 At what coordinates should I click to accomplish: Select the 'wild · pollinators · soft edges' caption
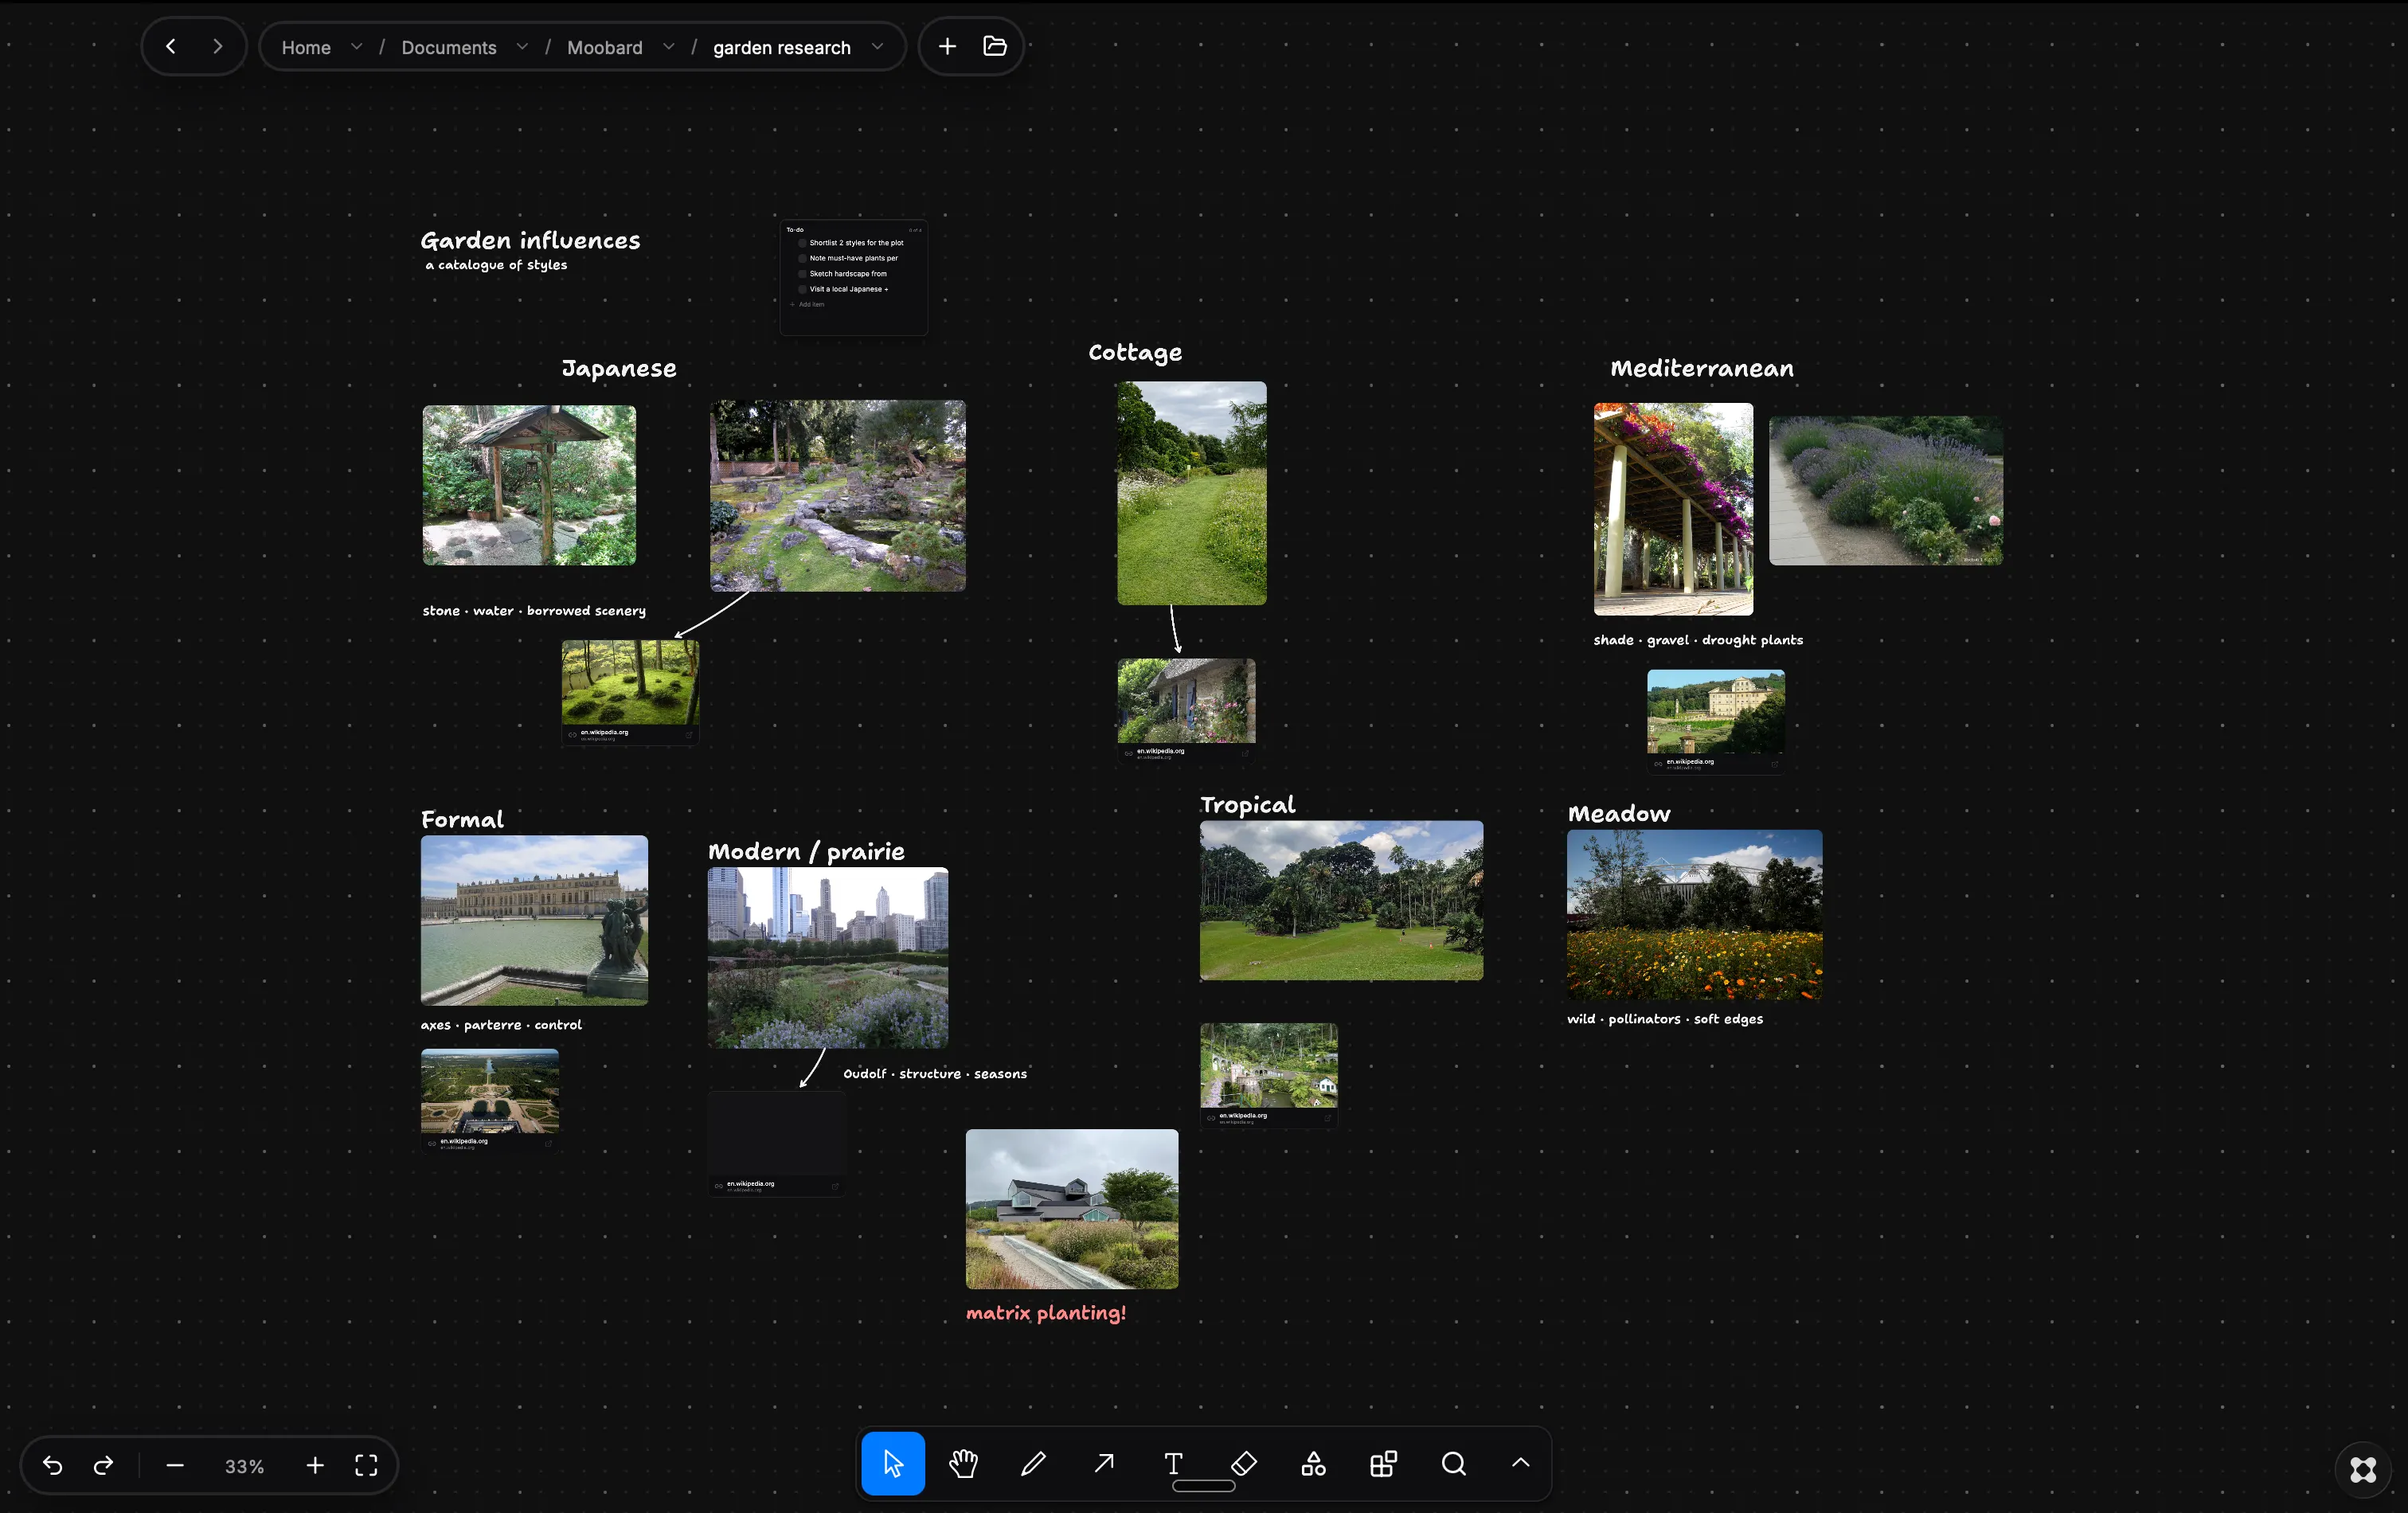coord(1665,1019)
